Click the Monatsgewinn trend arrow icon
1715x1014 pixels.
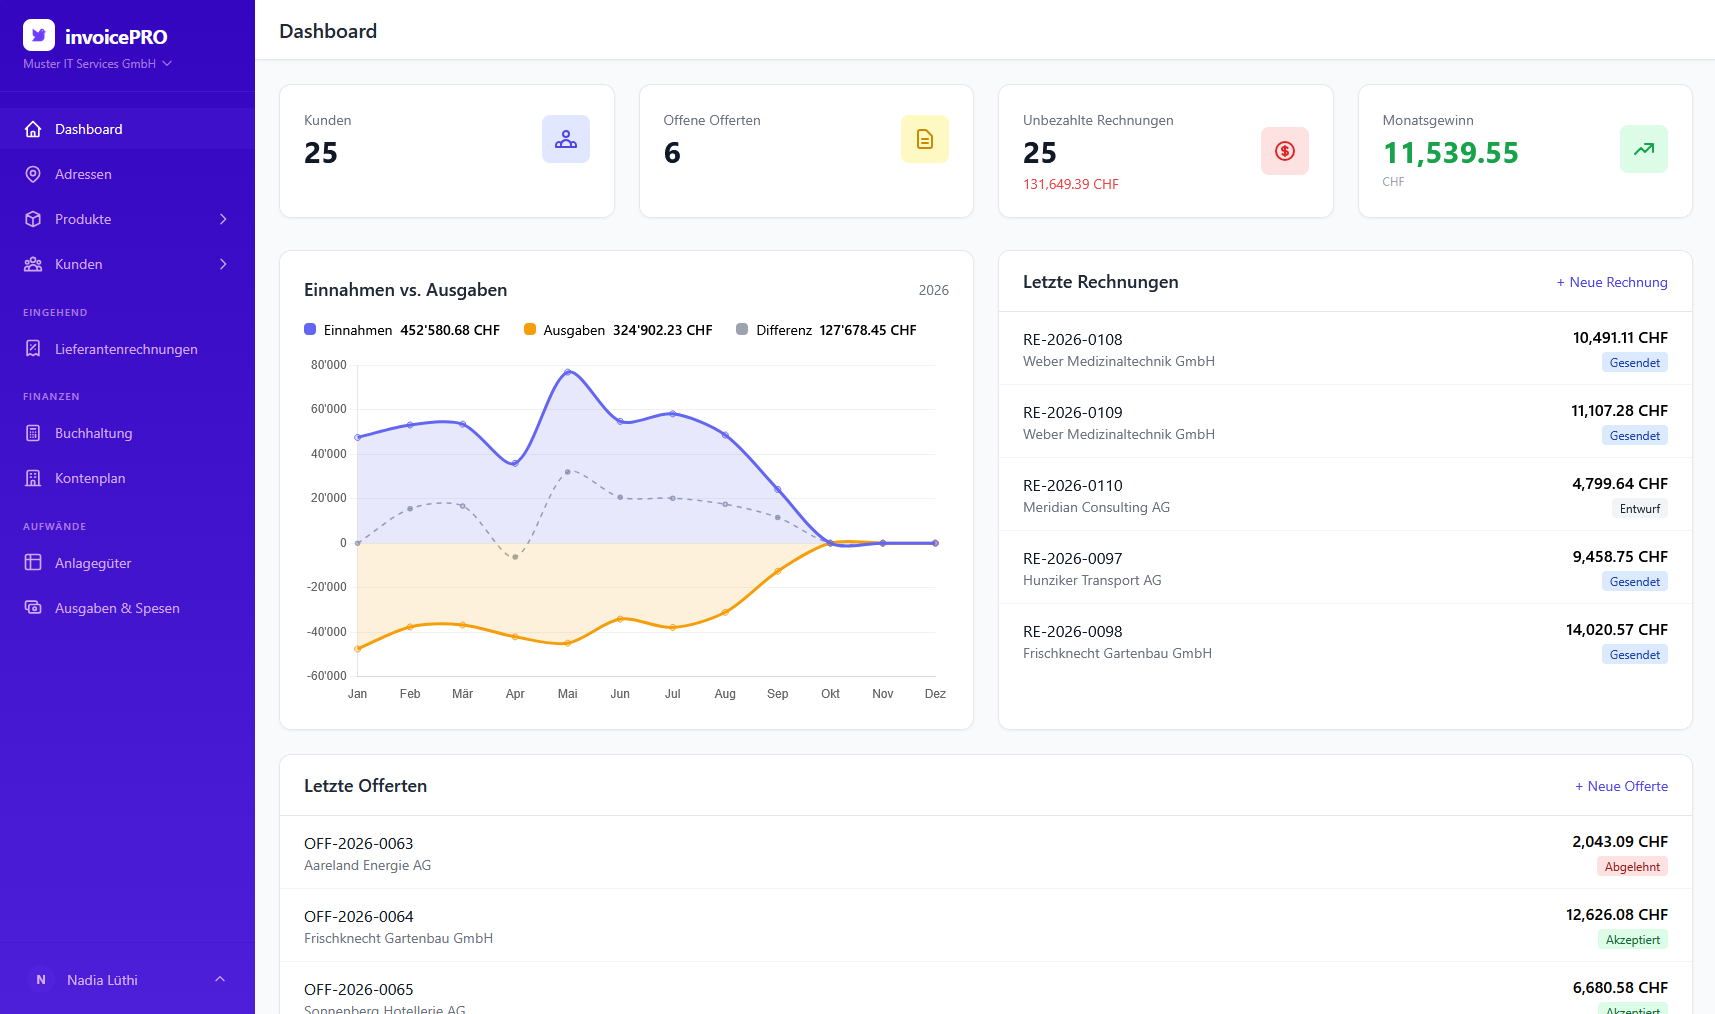tap(1644, 149)
